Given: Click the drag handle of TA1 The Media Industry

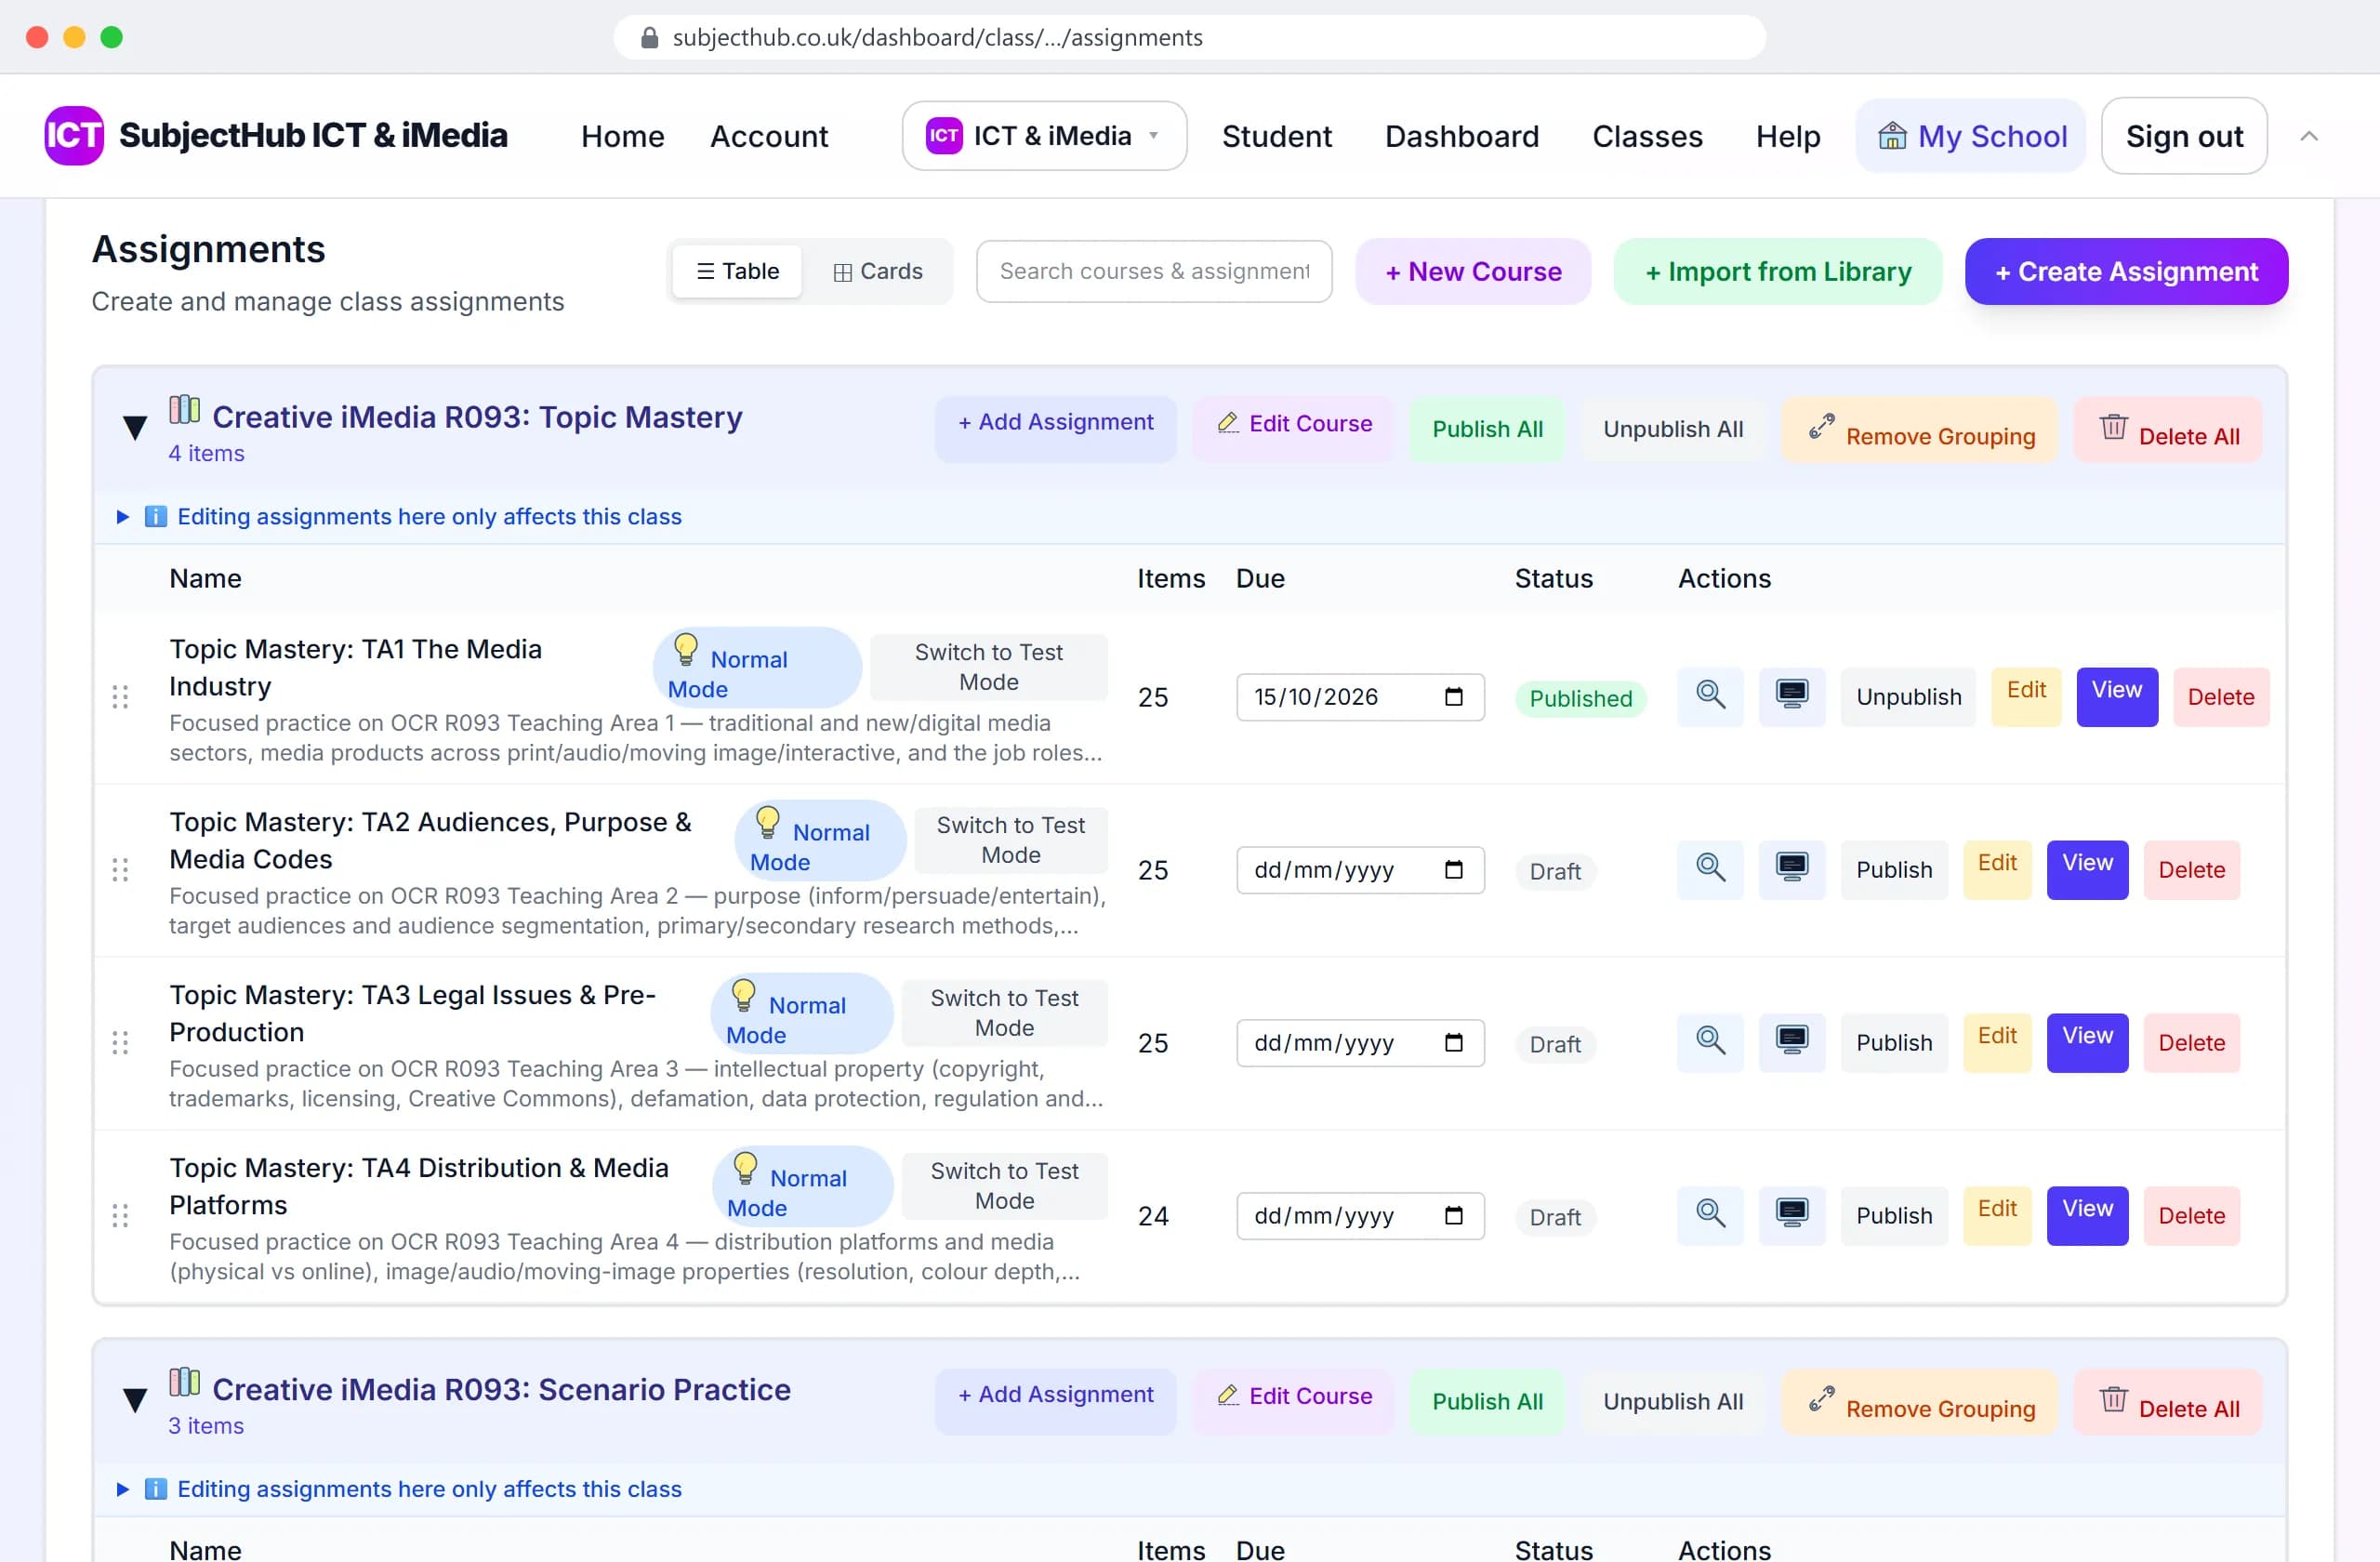Looking at the screenshot, I should 120,697.
